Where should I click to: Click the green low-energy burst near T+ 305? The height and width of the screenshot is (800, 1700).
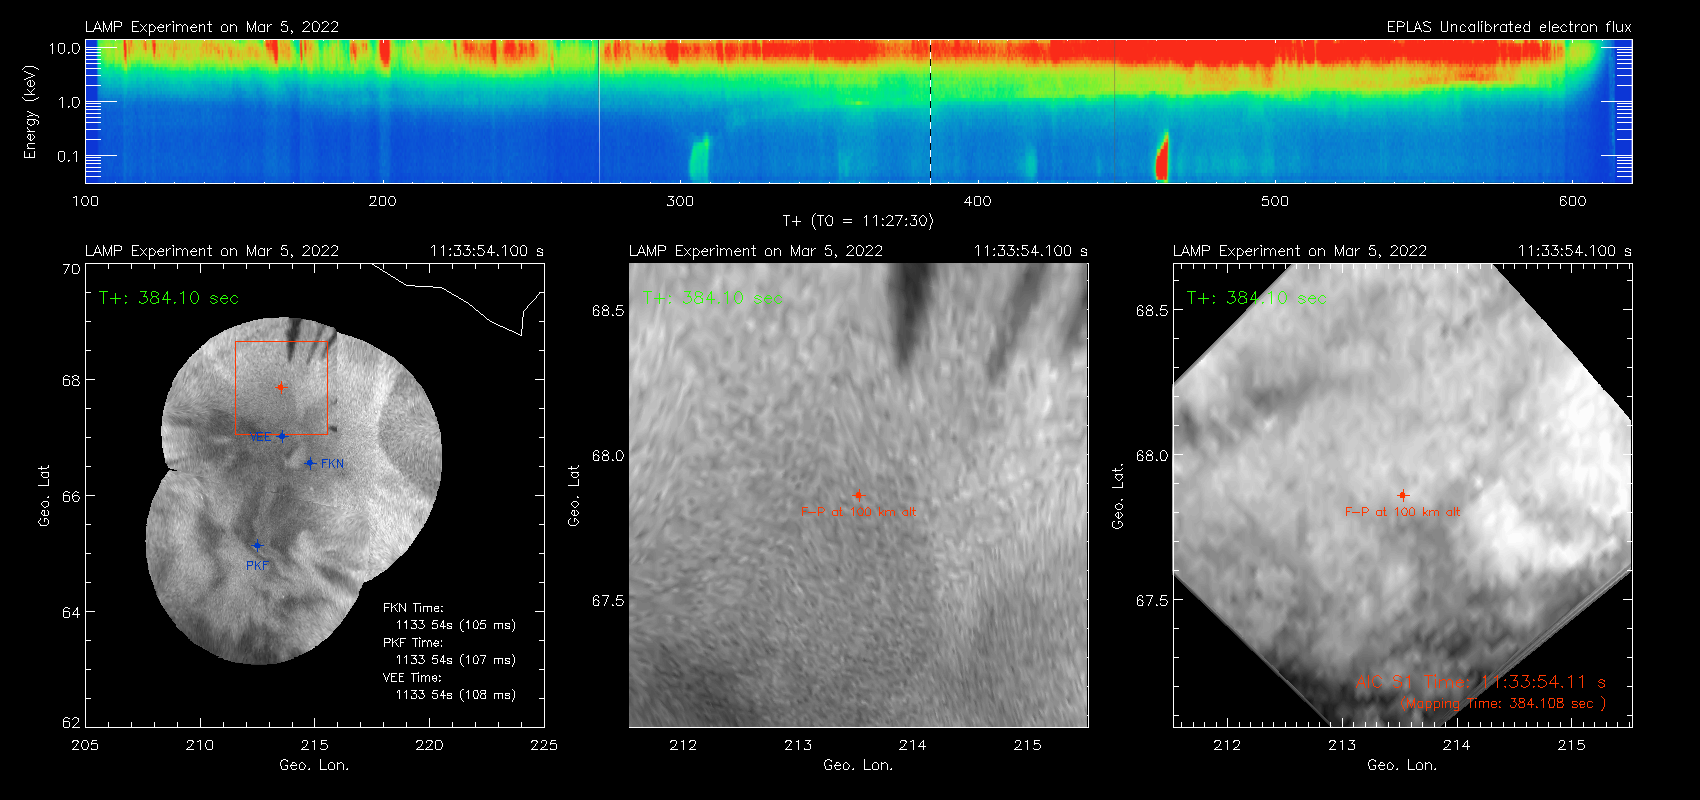click(x=699, y=158)
